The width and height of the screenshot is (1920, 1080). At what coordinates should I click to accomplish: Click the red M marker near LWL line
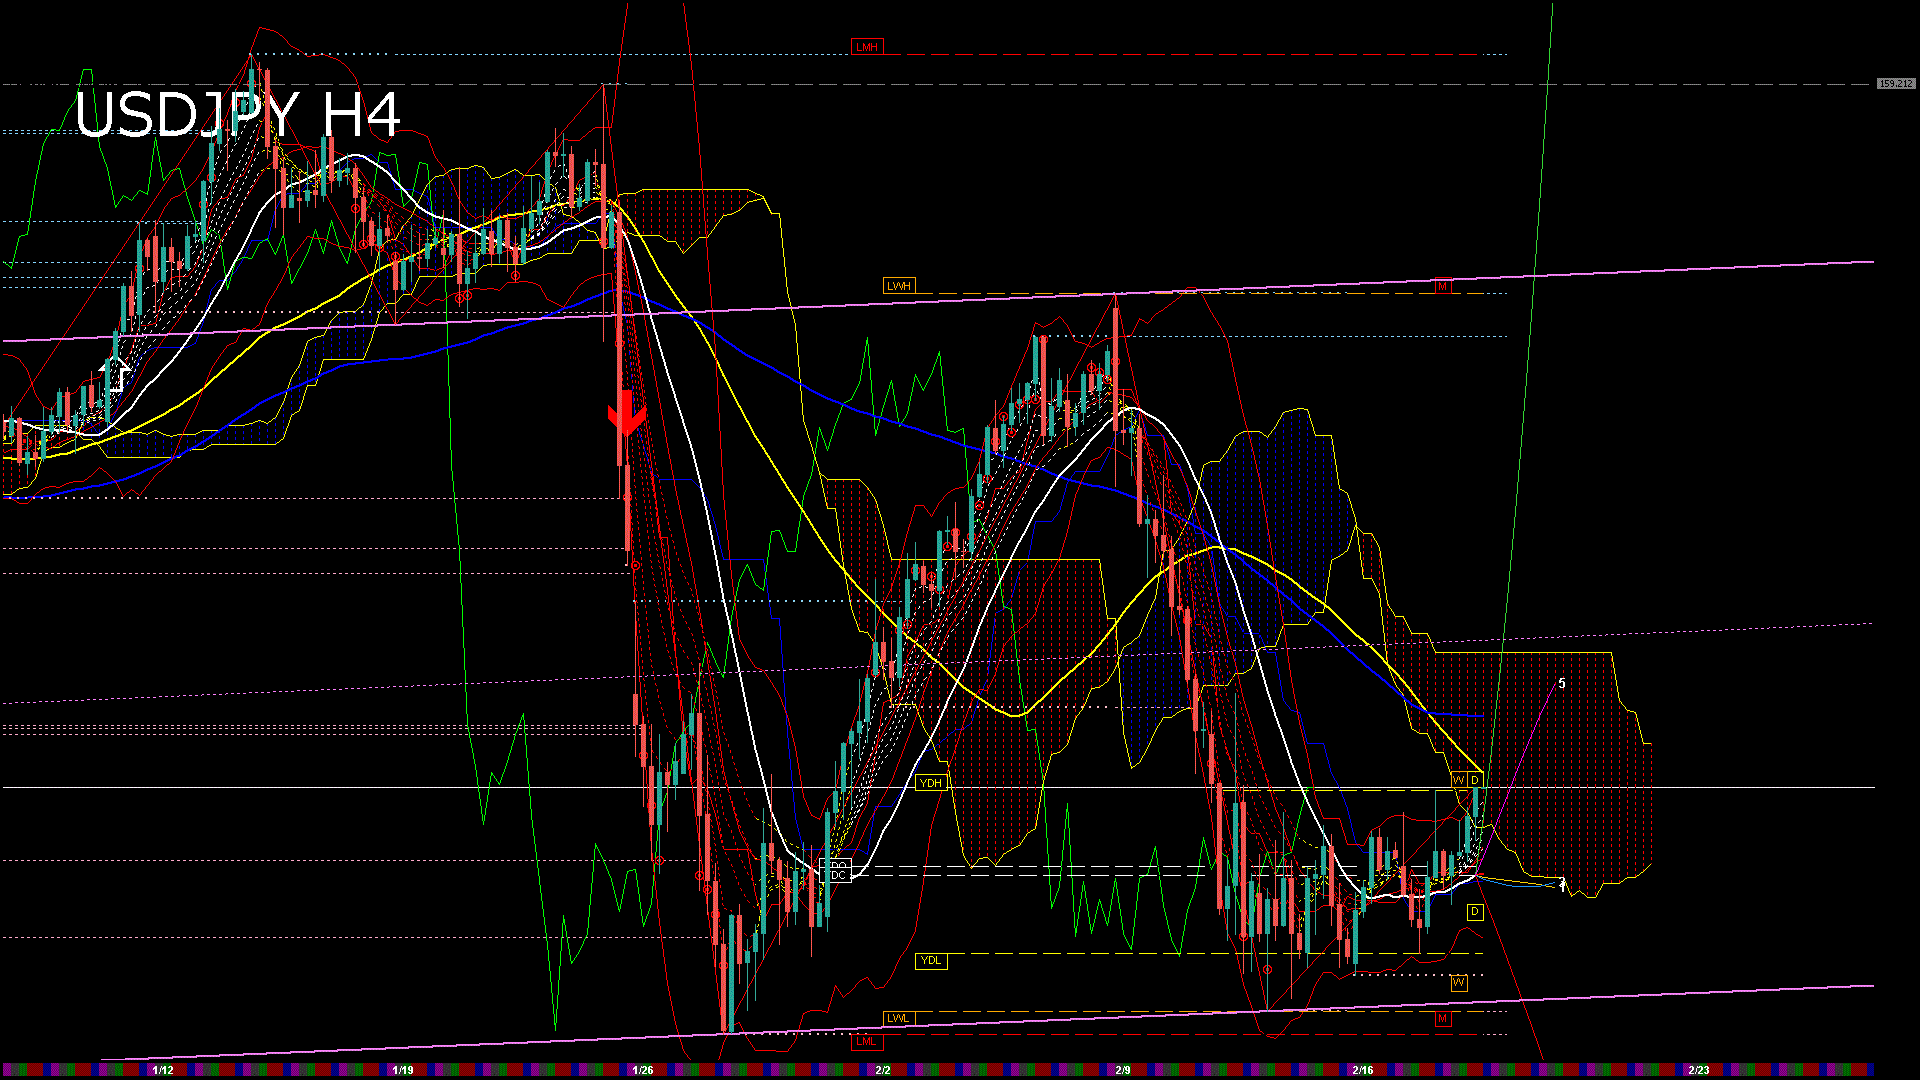click(1442, 1018)
